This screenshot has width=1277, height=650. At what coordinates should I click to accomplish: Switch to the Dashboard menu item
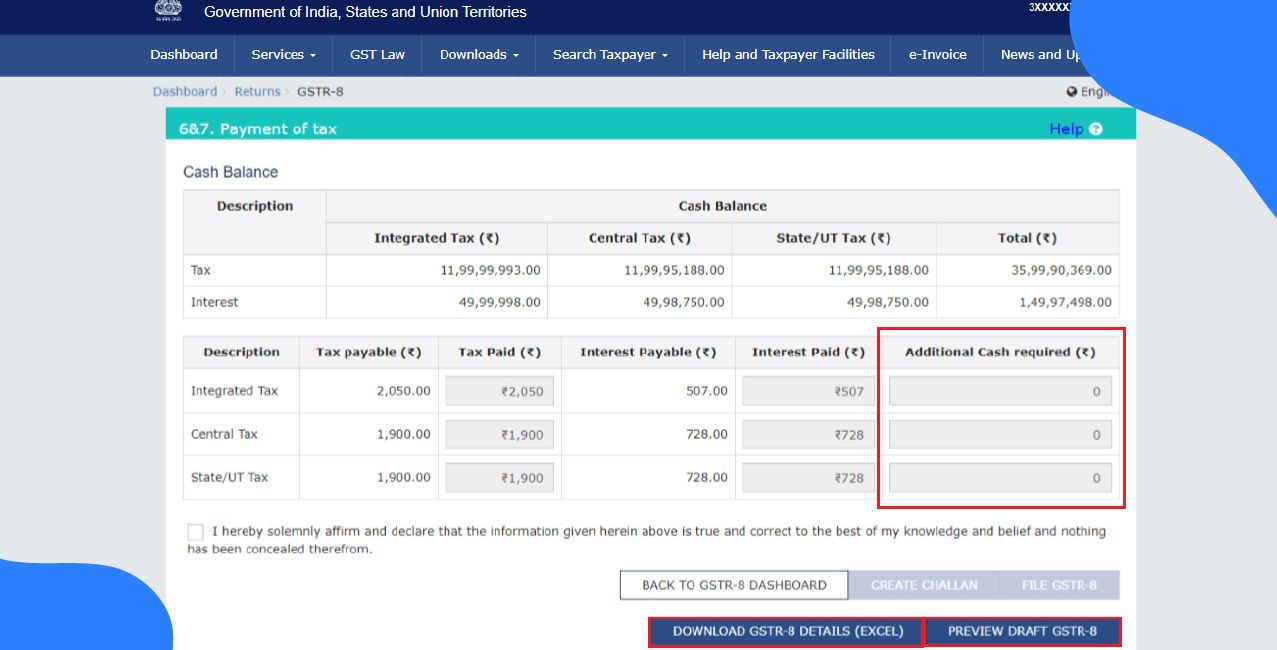184,55
